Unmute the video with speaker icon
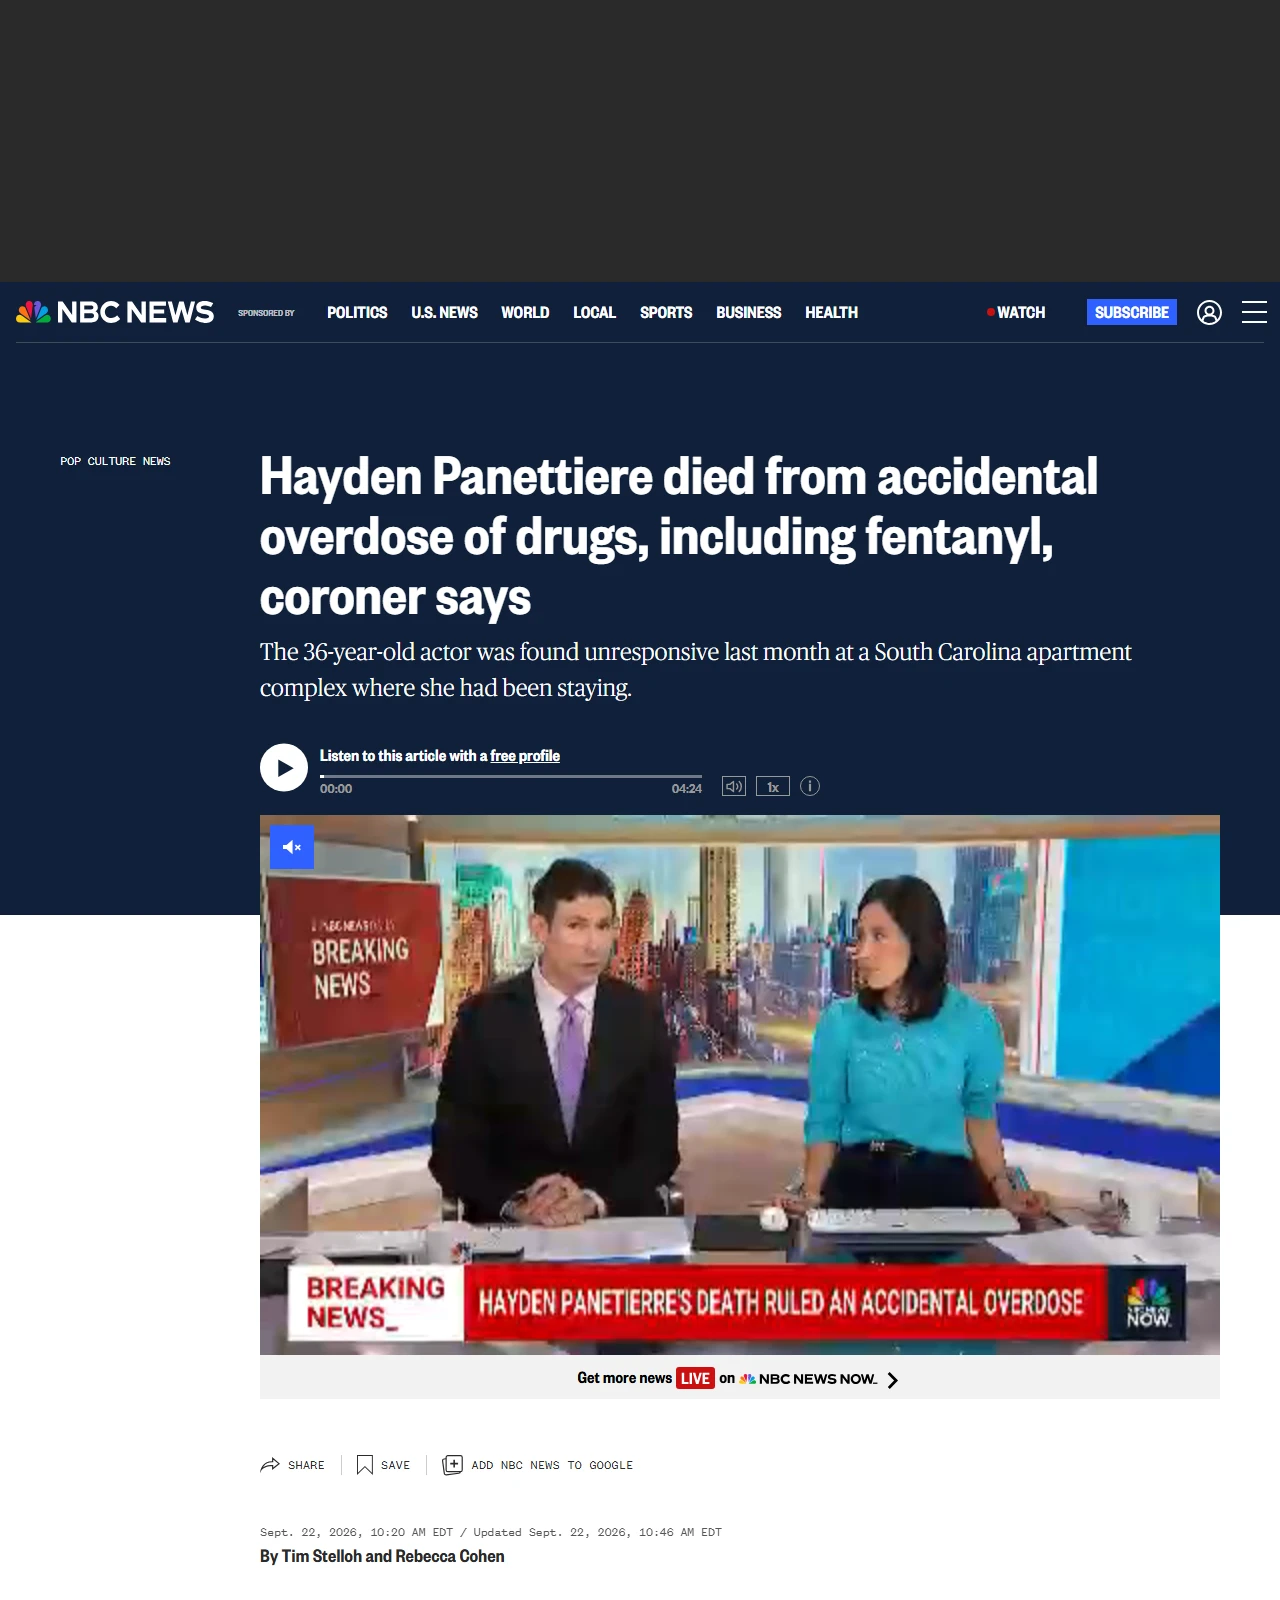 coord(292,847)
